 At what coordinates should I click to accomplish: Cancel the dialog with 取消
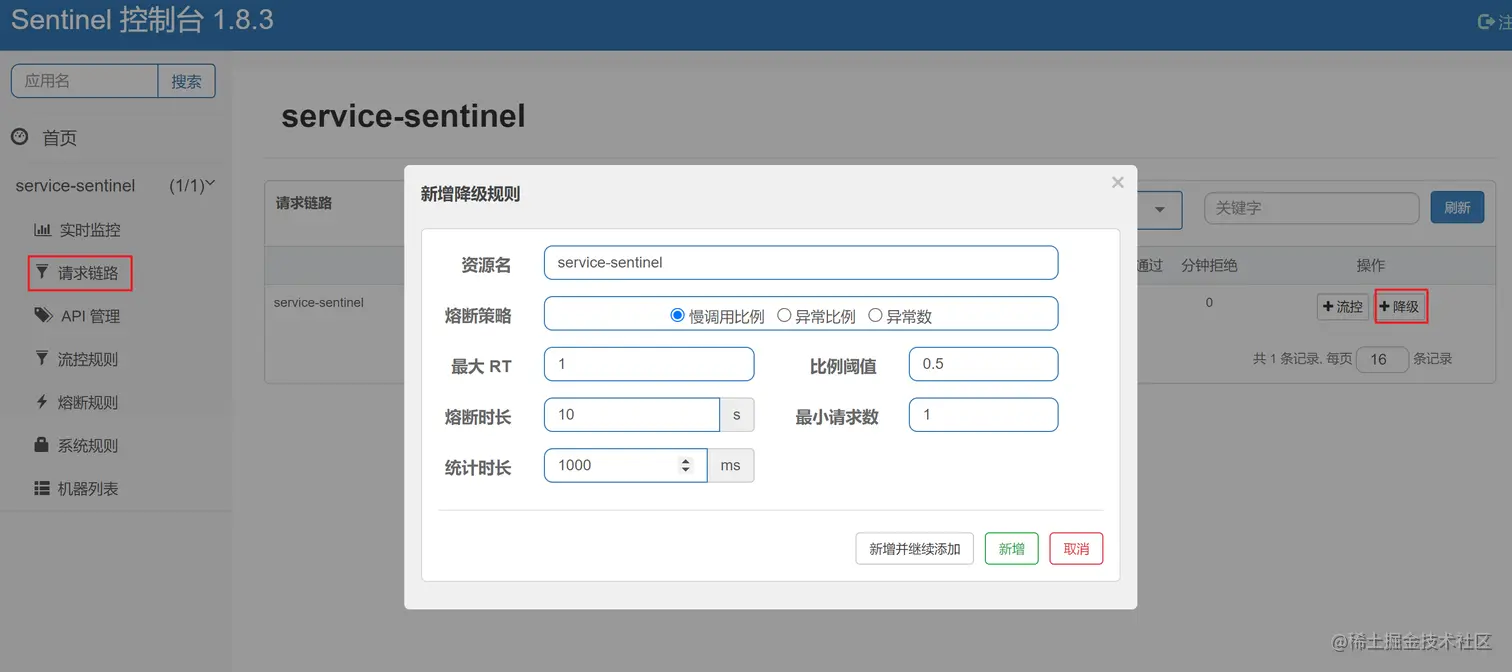point(1076,549)
